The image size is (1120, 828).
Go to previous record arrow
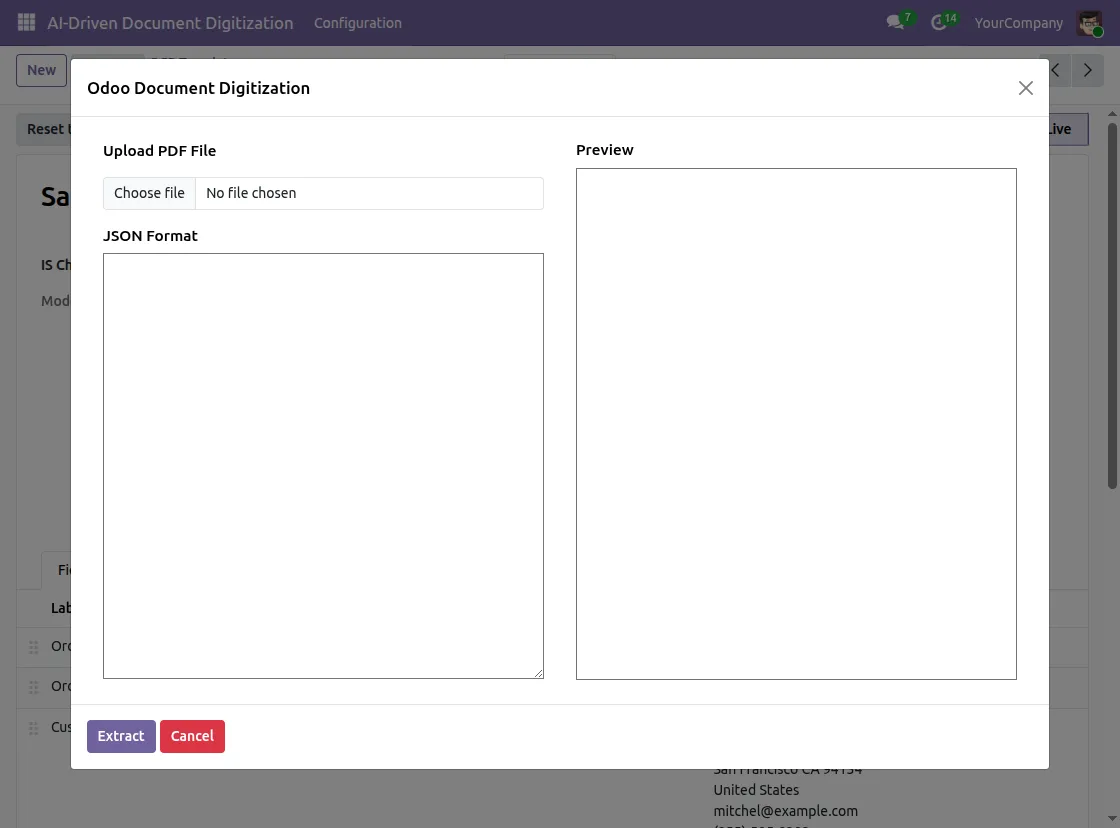(x=1056, y=70)
